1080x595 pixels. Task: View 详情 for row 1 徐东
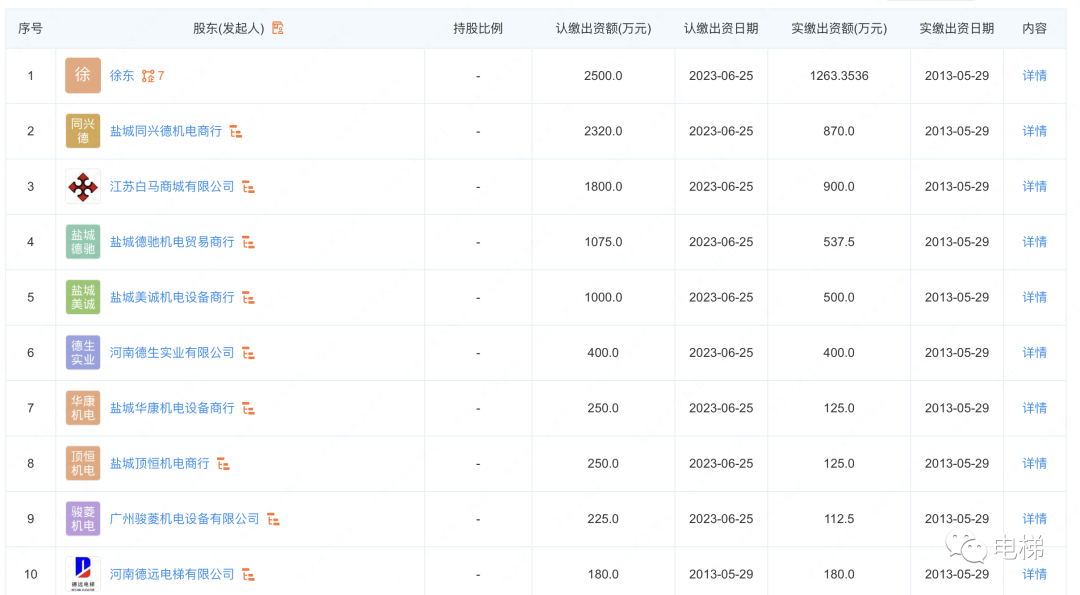click(1035, 76)
